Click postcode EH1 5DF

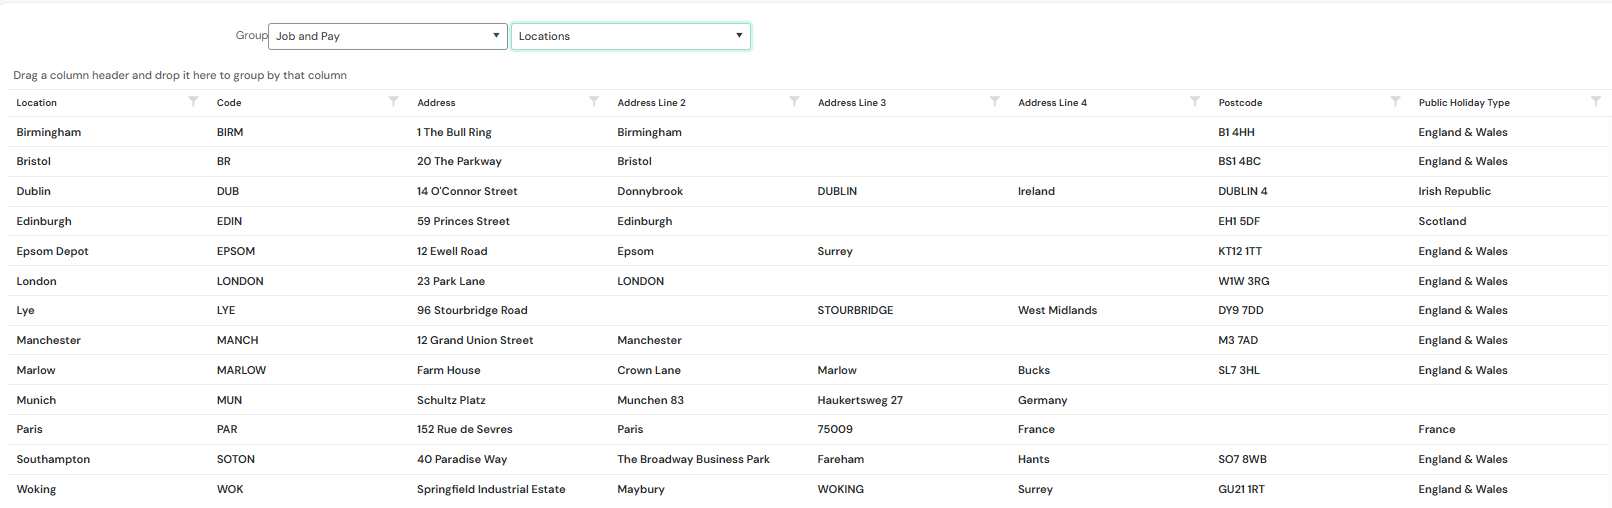[1239, 221]
